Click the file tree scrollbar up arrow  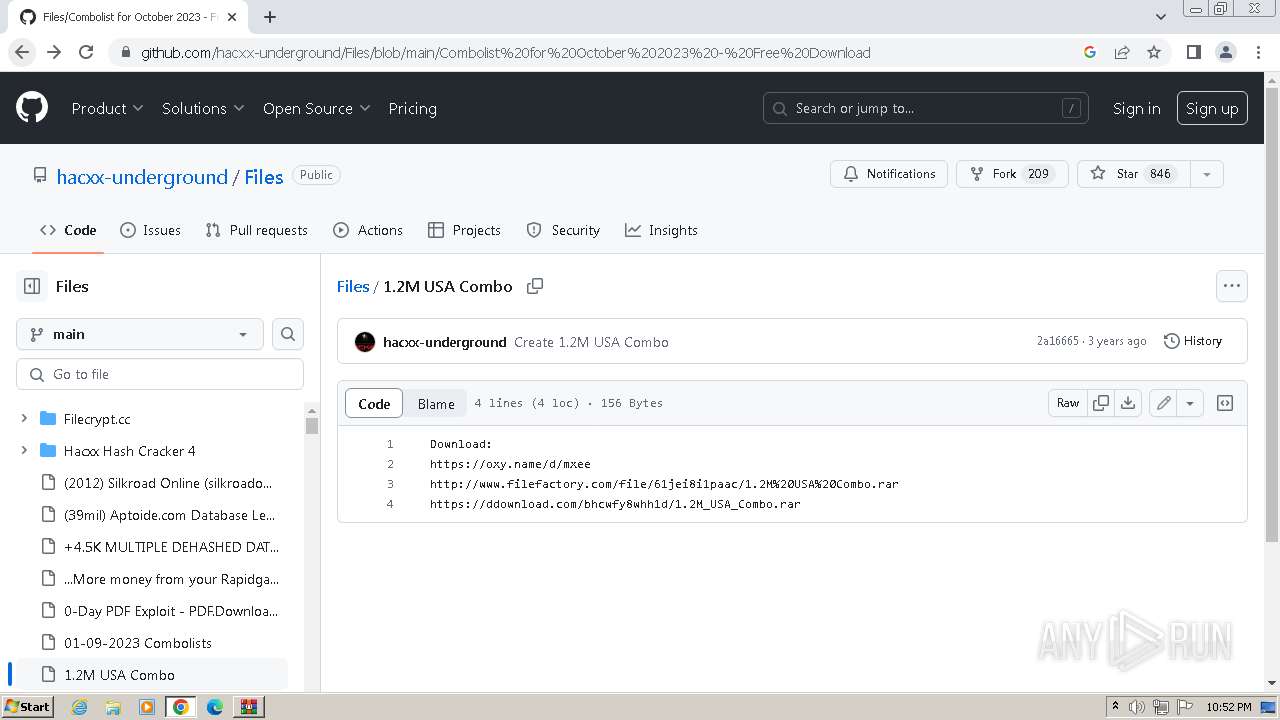(x=312, y=411)
